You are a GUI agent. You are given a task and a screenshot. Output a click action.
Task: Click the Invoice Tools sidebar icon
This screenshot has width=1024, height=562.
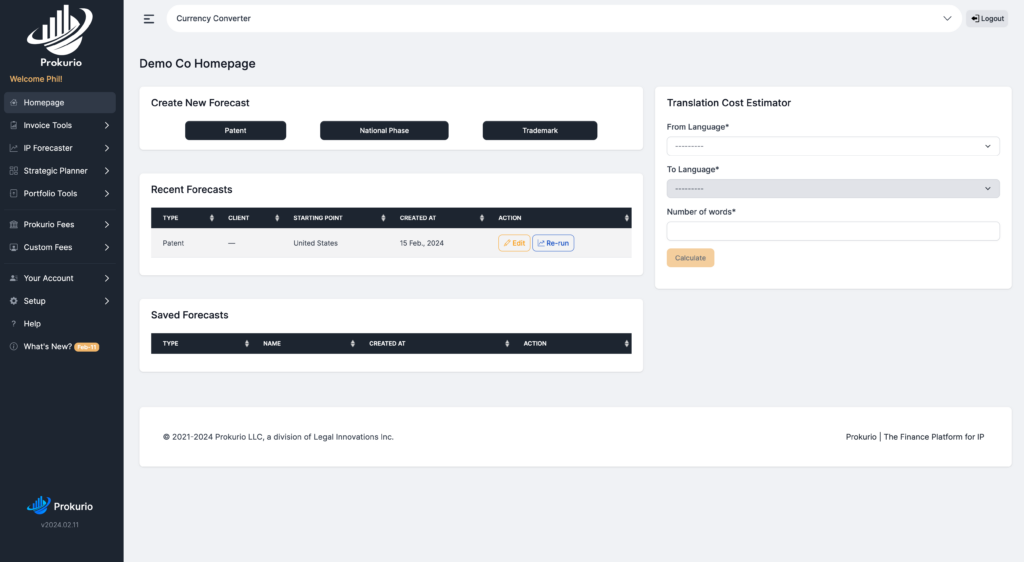pyautogui.click(x=14, y=125)
